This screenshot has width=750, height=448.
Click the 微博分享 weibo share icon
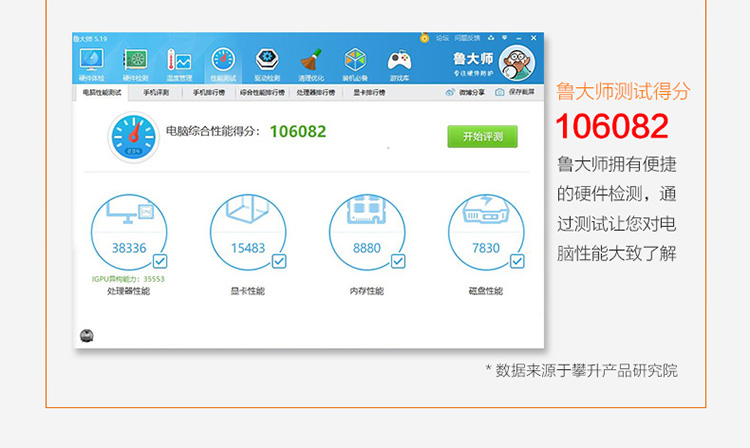pyautogui.click(x=450, y=92)
